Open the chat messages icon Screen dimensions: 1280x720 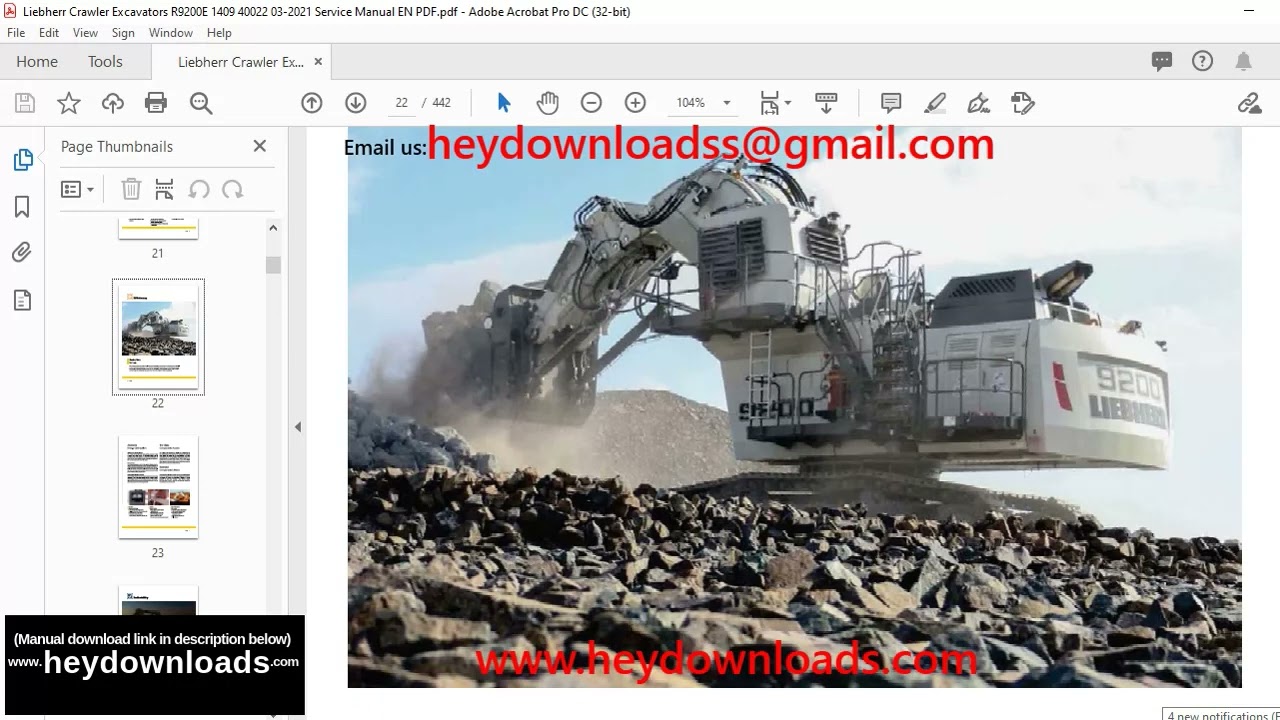pyautogui.click(x=1162, y=62)
